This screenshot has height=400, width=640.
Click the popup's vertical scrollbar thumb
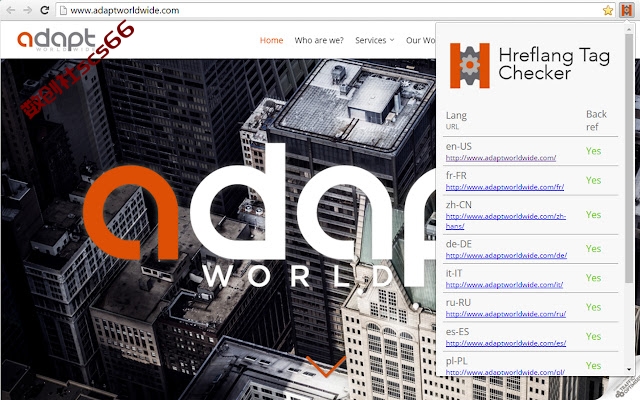(629, 157)
